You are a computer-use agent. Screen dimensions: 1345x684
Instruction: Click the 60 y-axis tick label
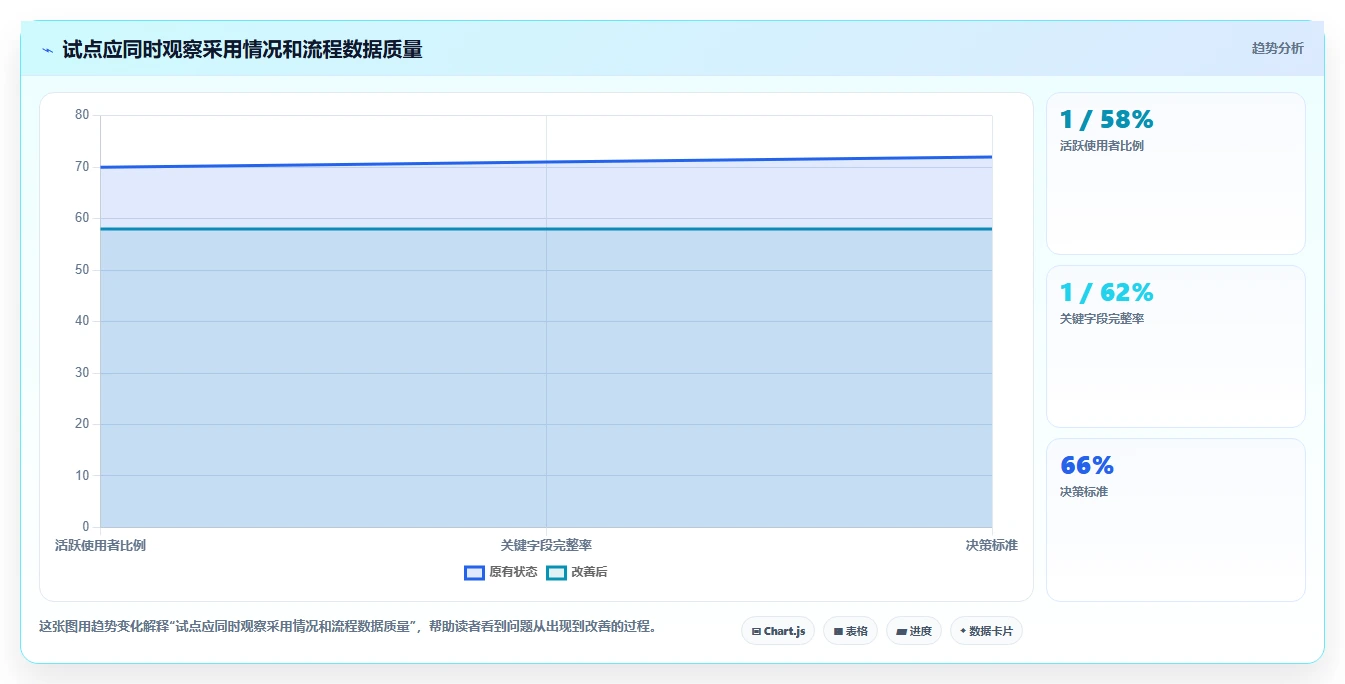click(x=82, y=218)
